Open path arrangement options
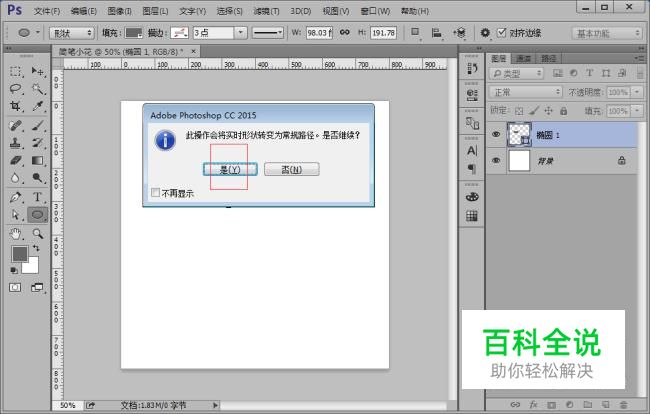650x414 pixels. (x=460, y=33)
